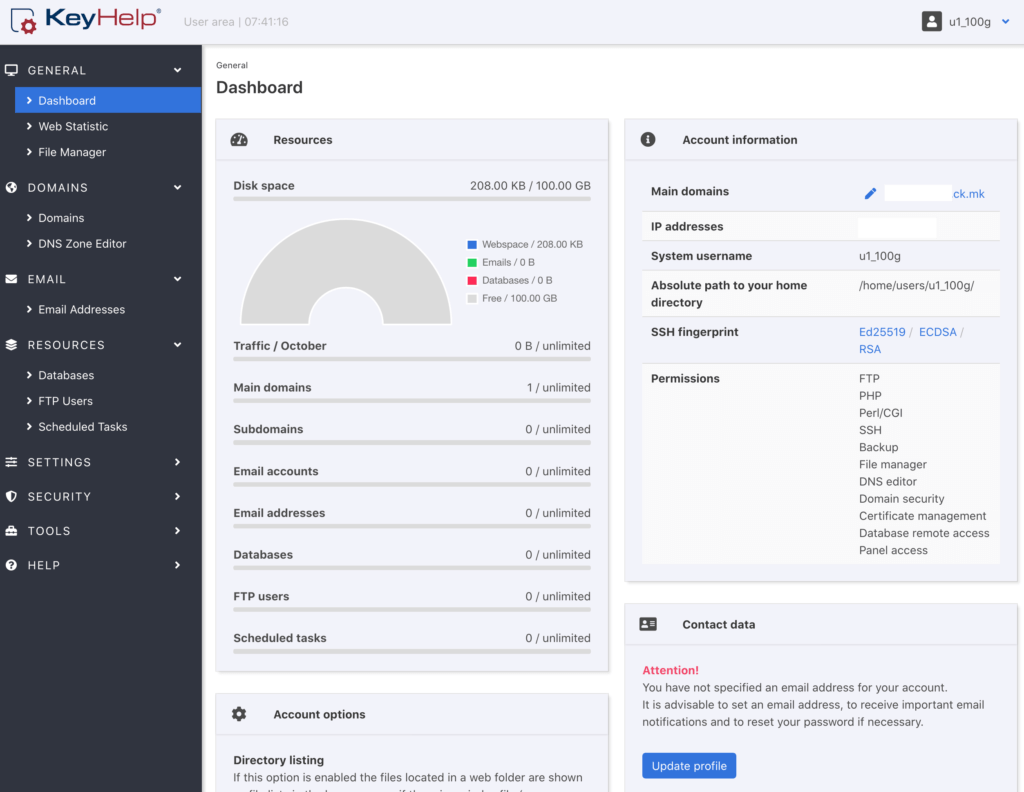Image resolution: width=1024 pixels, height=792 pixels.
Task: Open Domains sidebar item
Action: tap(61, 217)
